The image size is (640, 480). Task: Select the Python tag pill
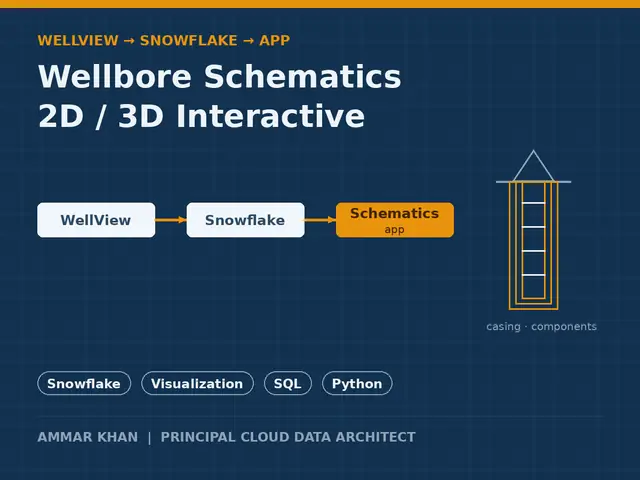coord(357,383)
